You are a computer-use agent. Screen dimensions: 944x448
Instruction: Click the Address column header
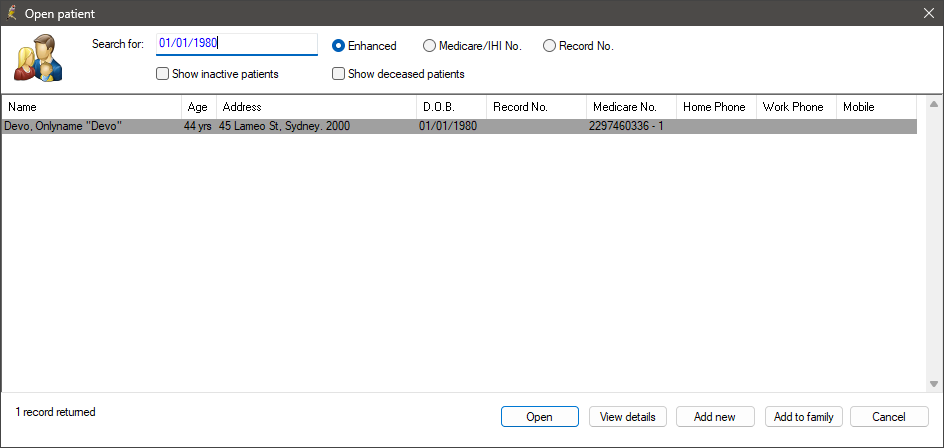317,107
